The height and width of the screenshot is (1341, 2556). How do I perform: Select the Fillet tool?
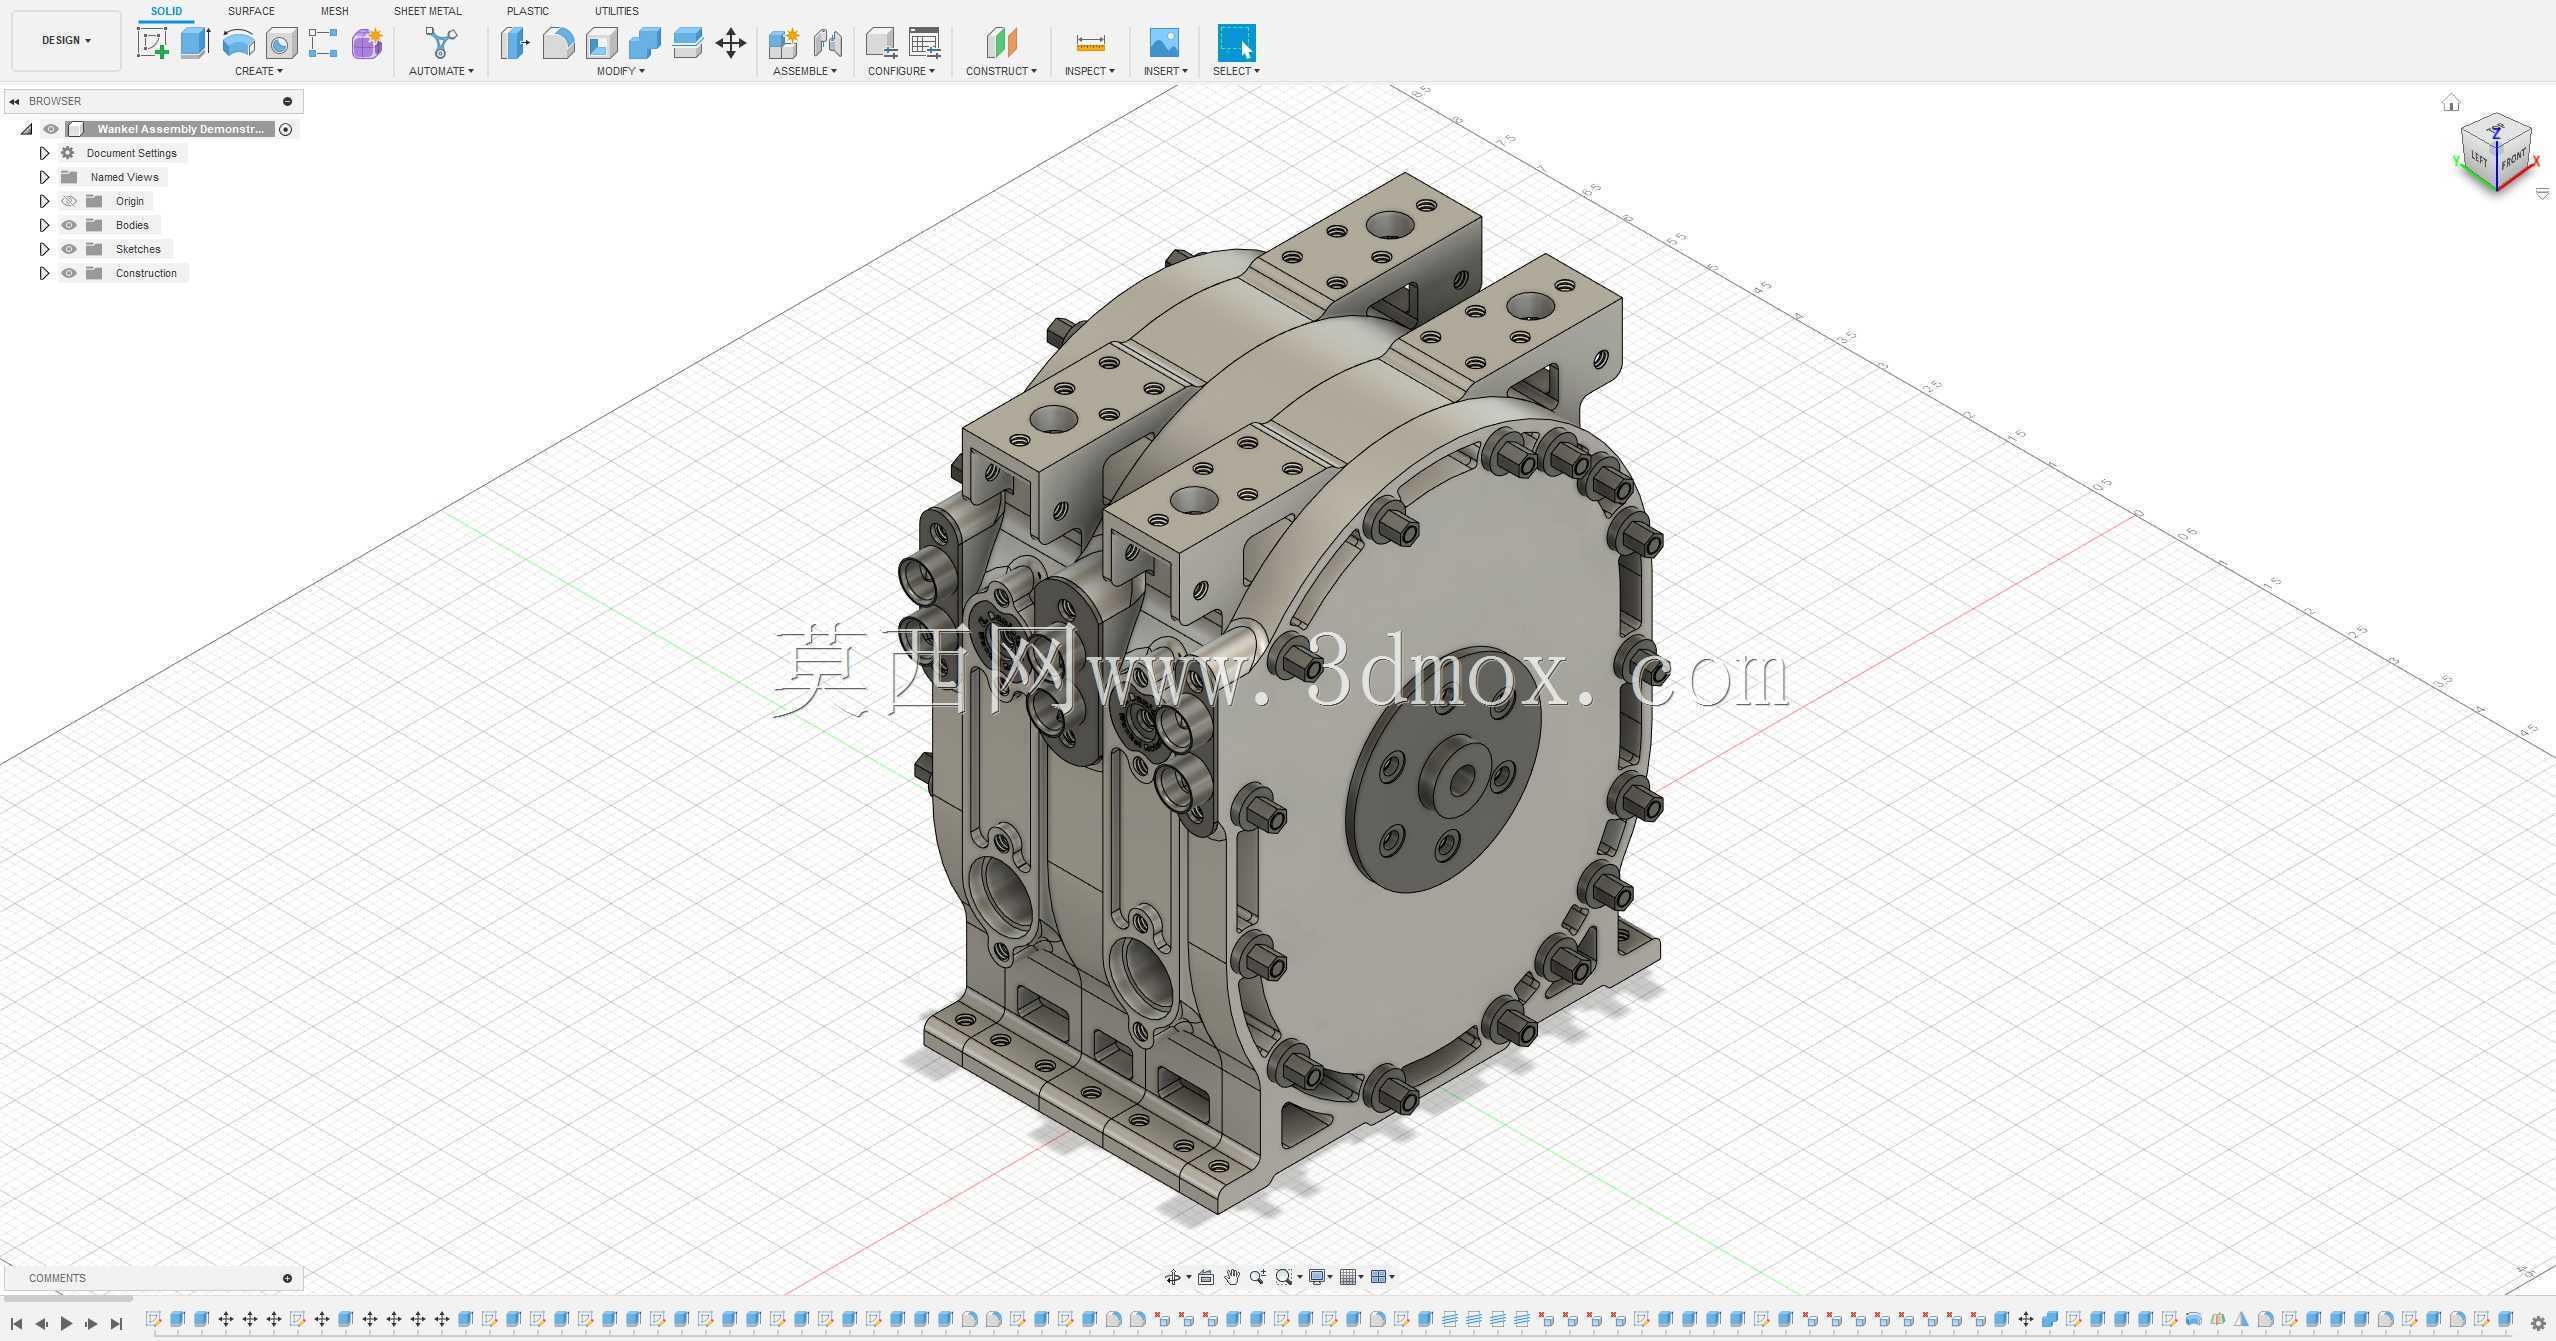558,43
